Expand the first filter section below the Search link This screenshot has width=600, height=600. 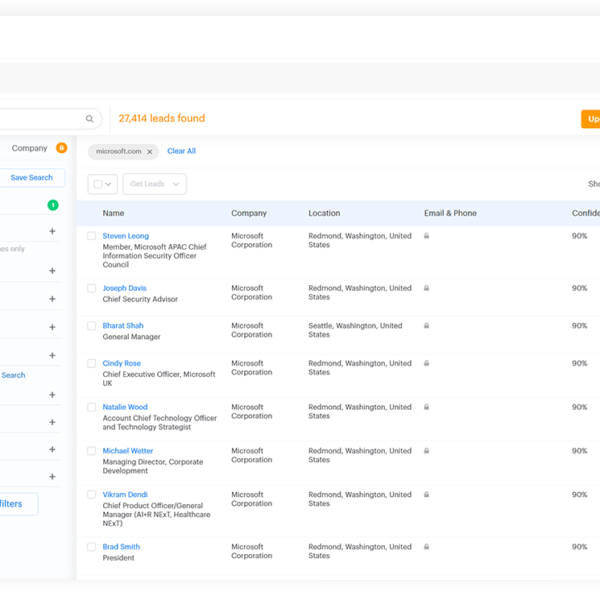pyautogui.click(x=52, y=395)
